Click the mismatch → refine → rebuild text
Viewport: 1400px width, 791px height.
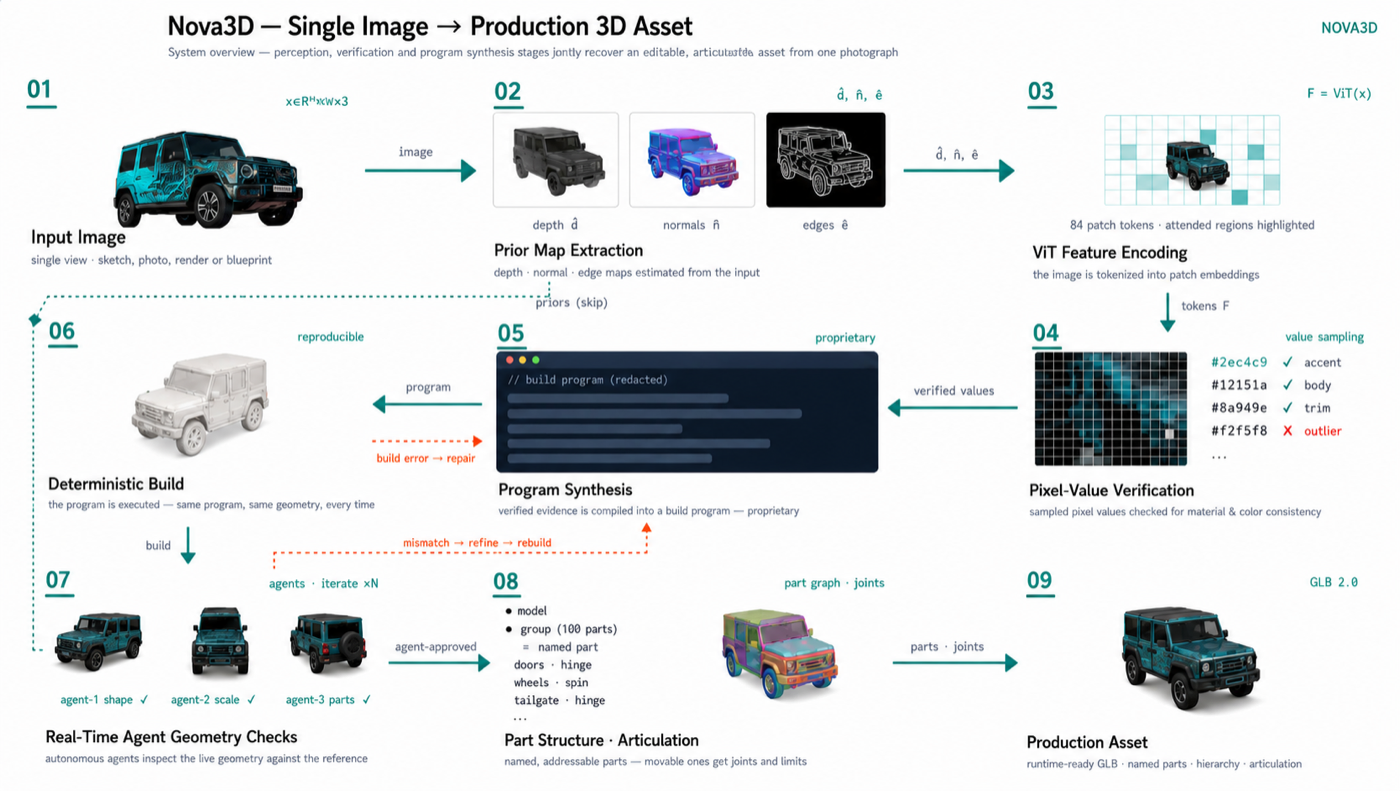click(x=477, y=543)
